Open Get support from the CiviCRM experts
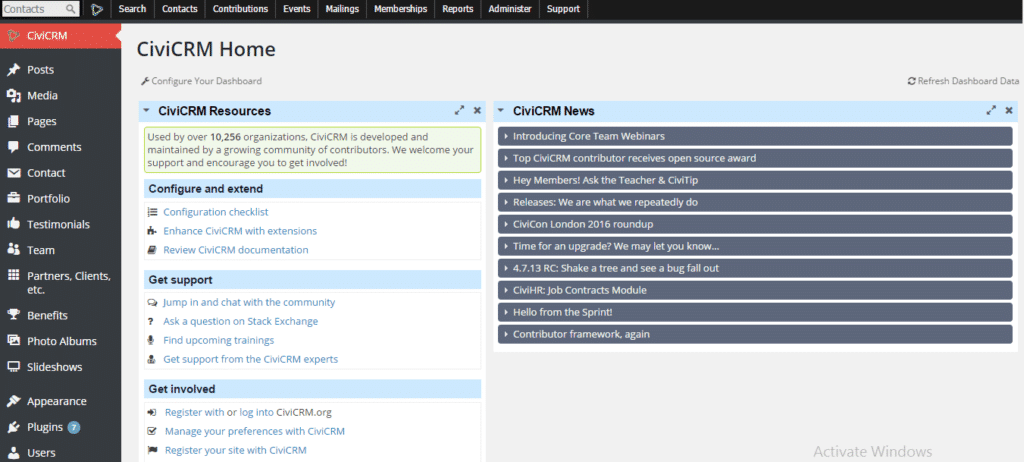The image size is (1024, 462). click(x=251, y=359)
